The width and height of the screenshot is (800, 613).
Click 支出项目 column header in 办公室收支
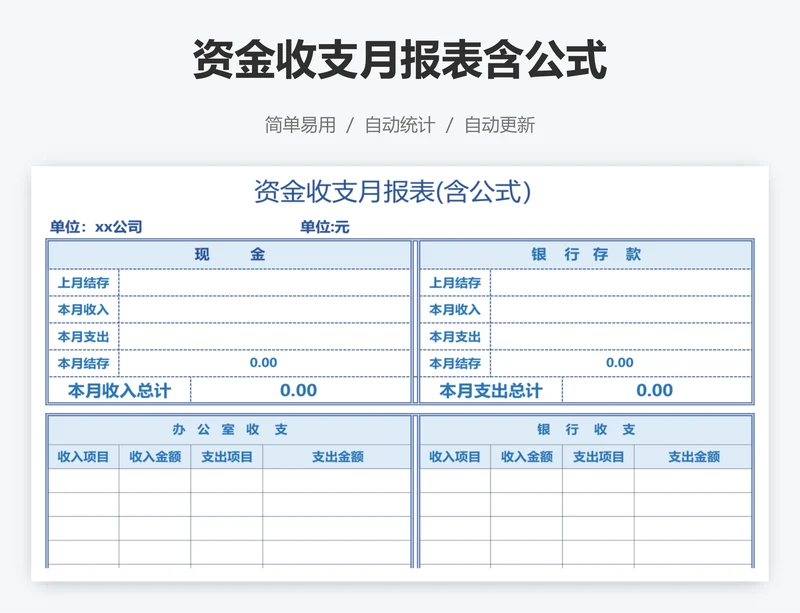(227, 457)
